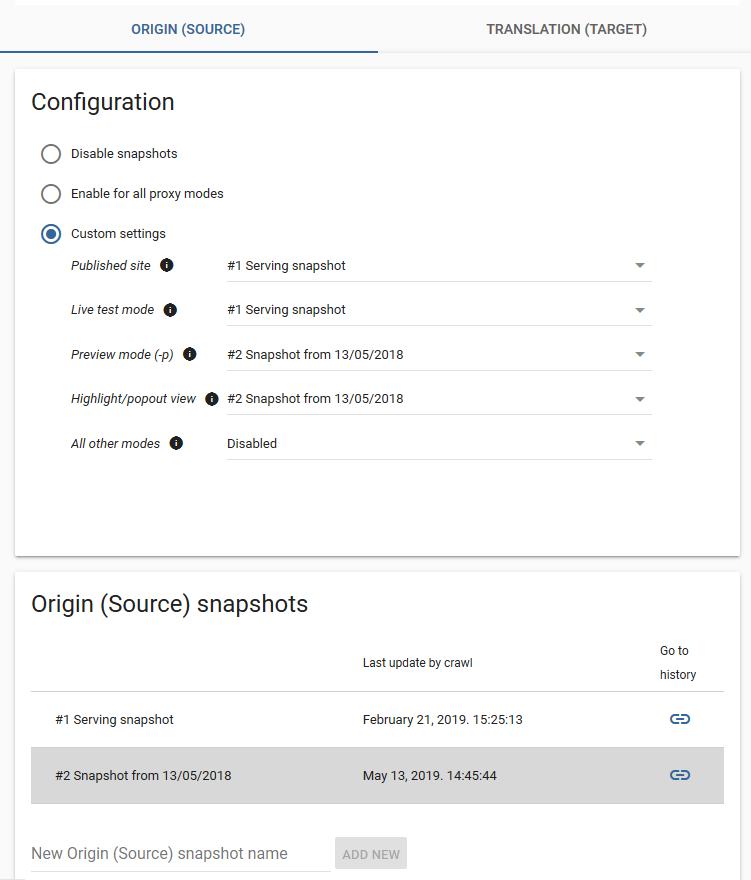Open info icon next to Live test mode
The image size is (751, 880).
(x=170, y=310)
